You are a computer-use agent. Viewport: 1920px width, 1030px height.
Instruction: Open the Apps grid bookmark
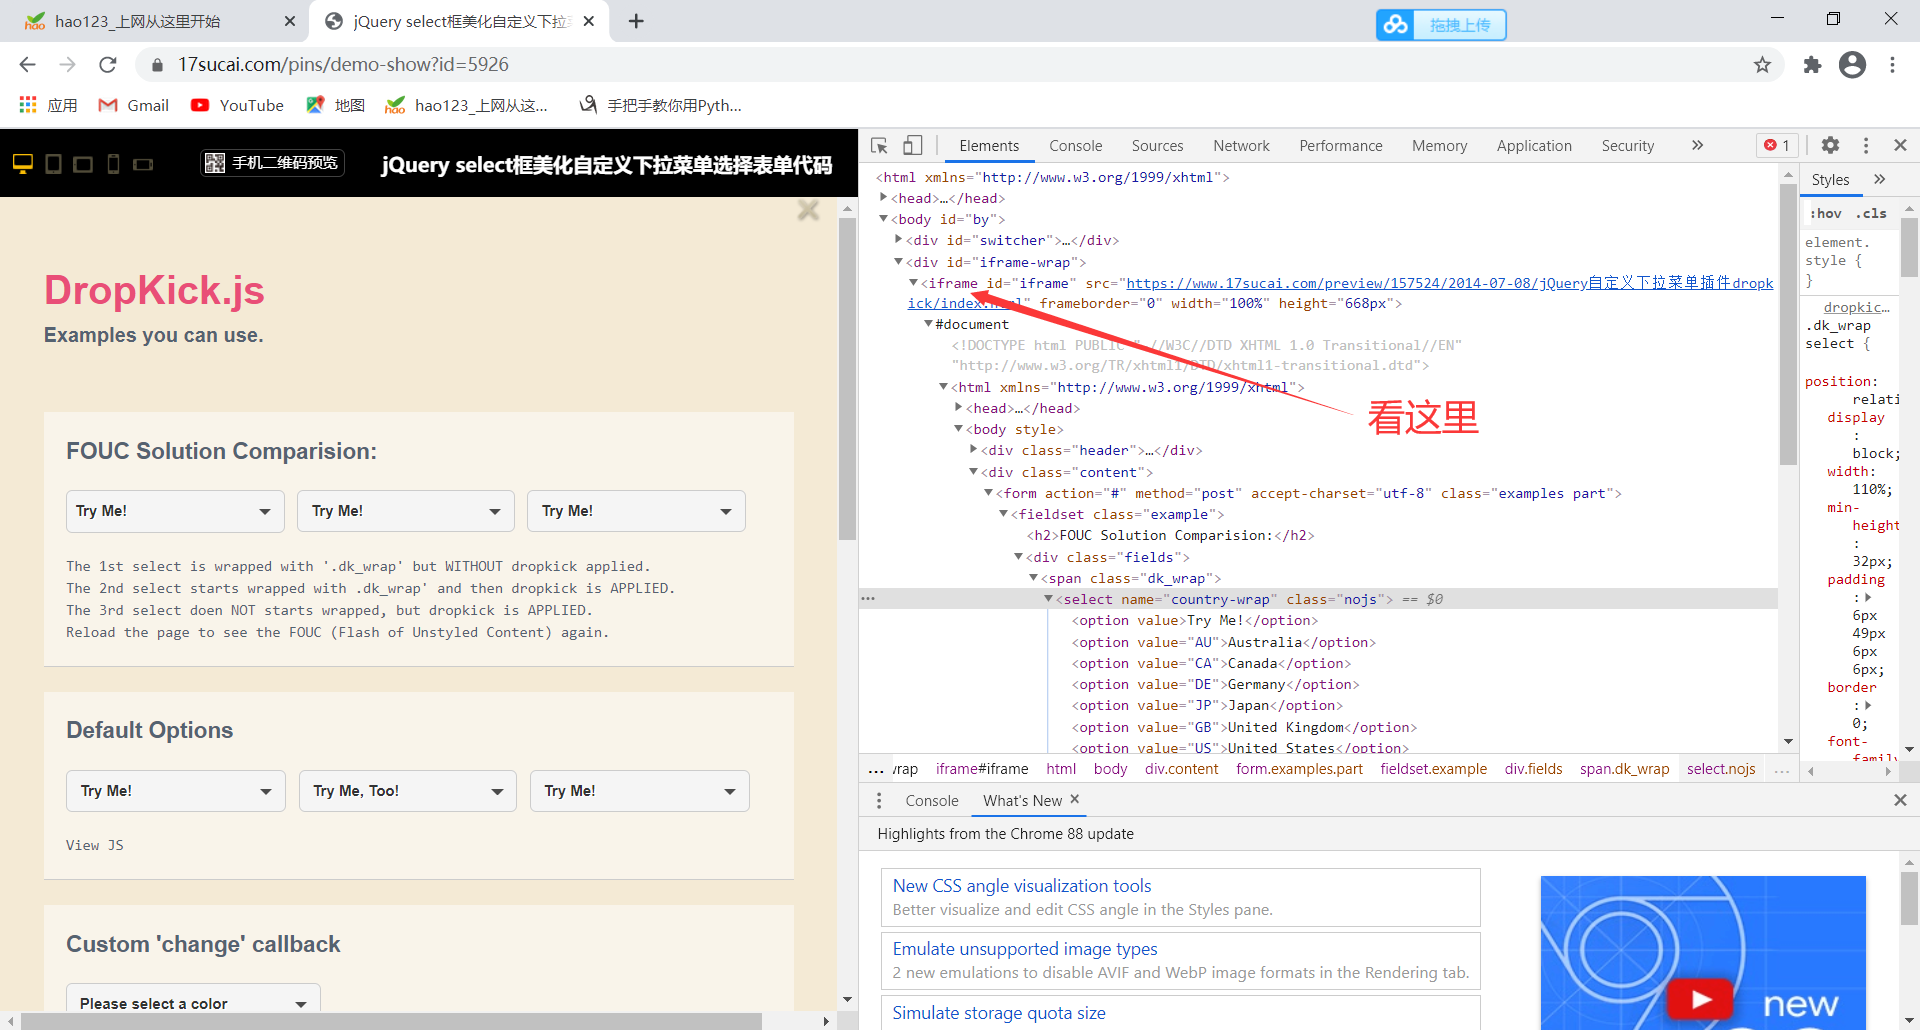[48, 105]
